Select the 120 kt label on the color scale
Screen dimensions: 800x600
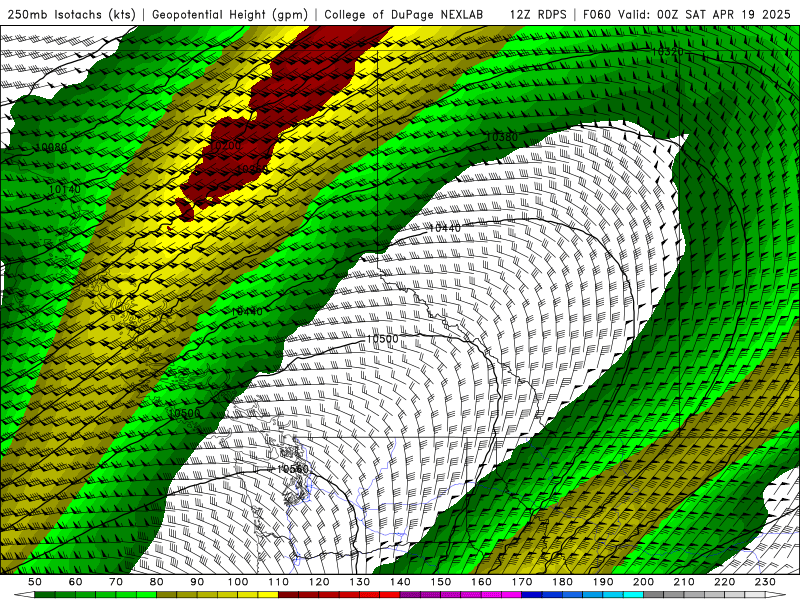[319, 582]
